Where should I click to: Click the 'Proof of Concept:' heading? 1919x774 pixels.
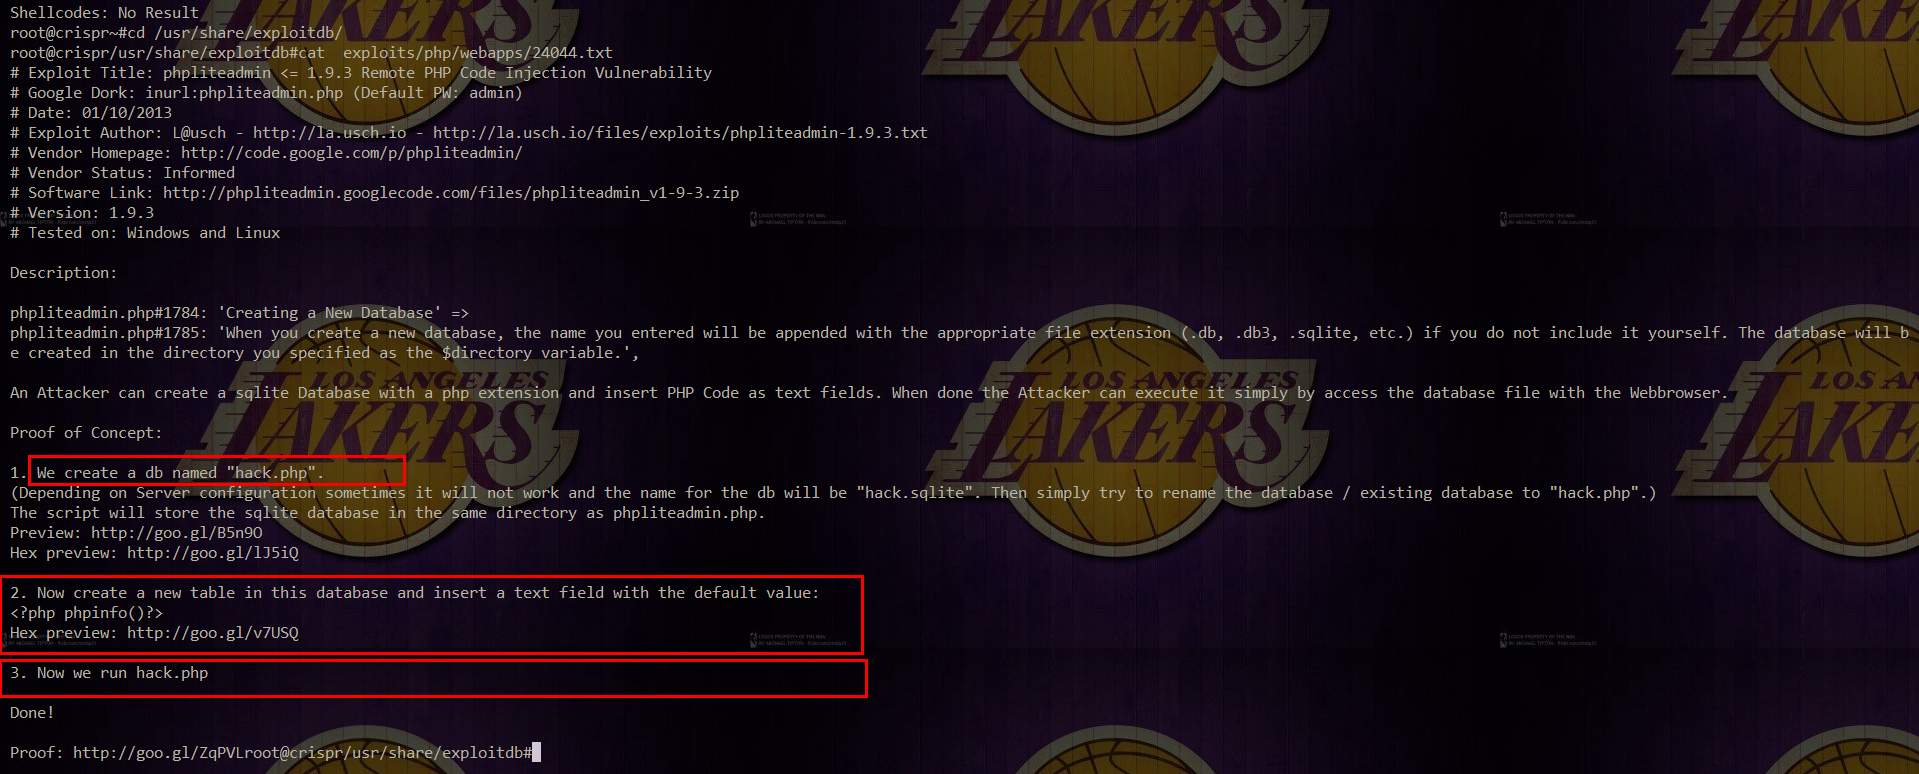[x=86, y=433]
